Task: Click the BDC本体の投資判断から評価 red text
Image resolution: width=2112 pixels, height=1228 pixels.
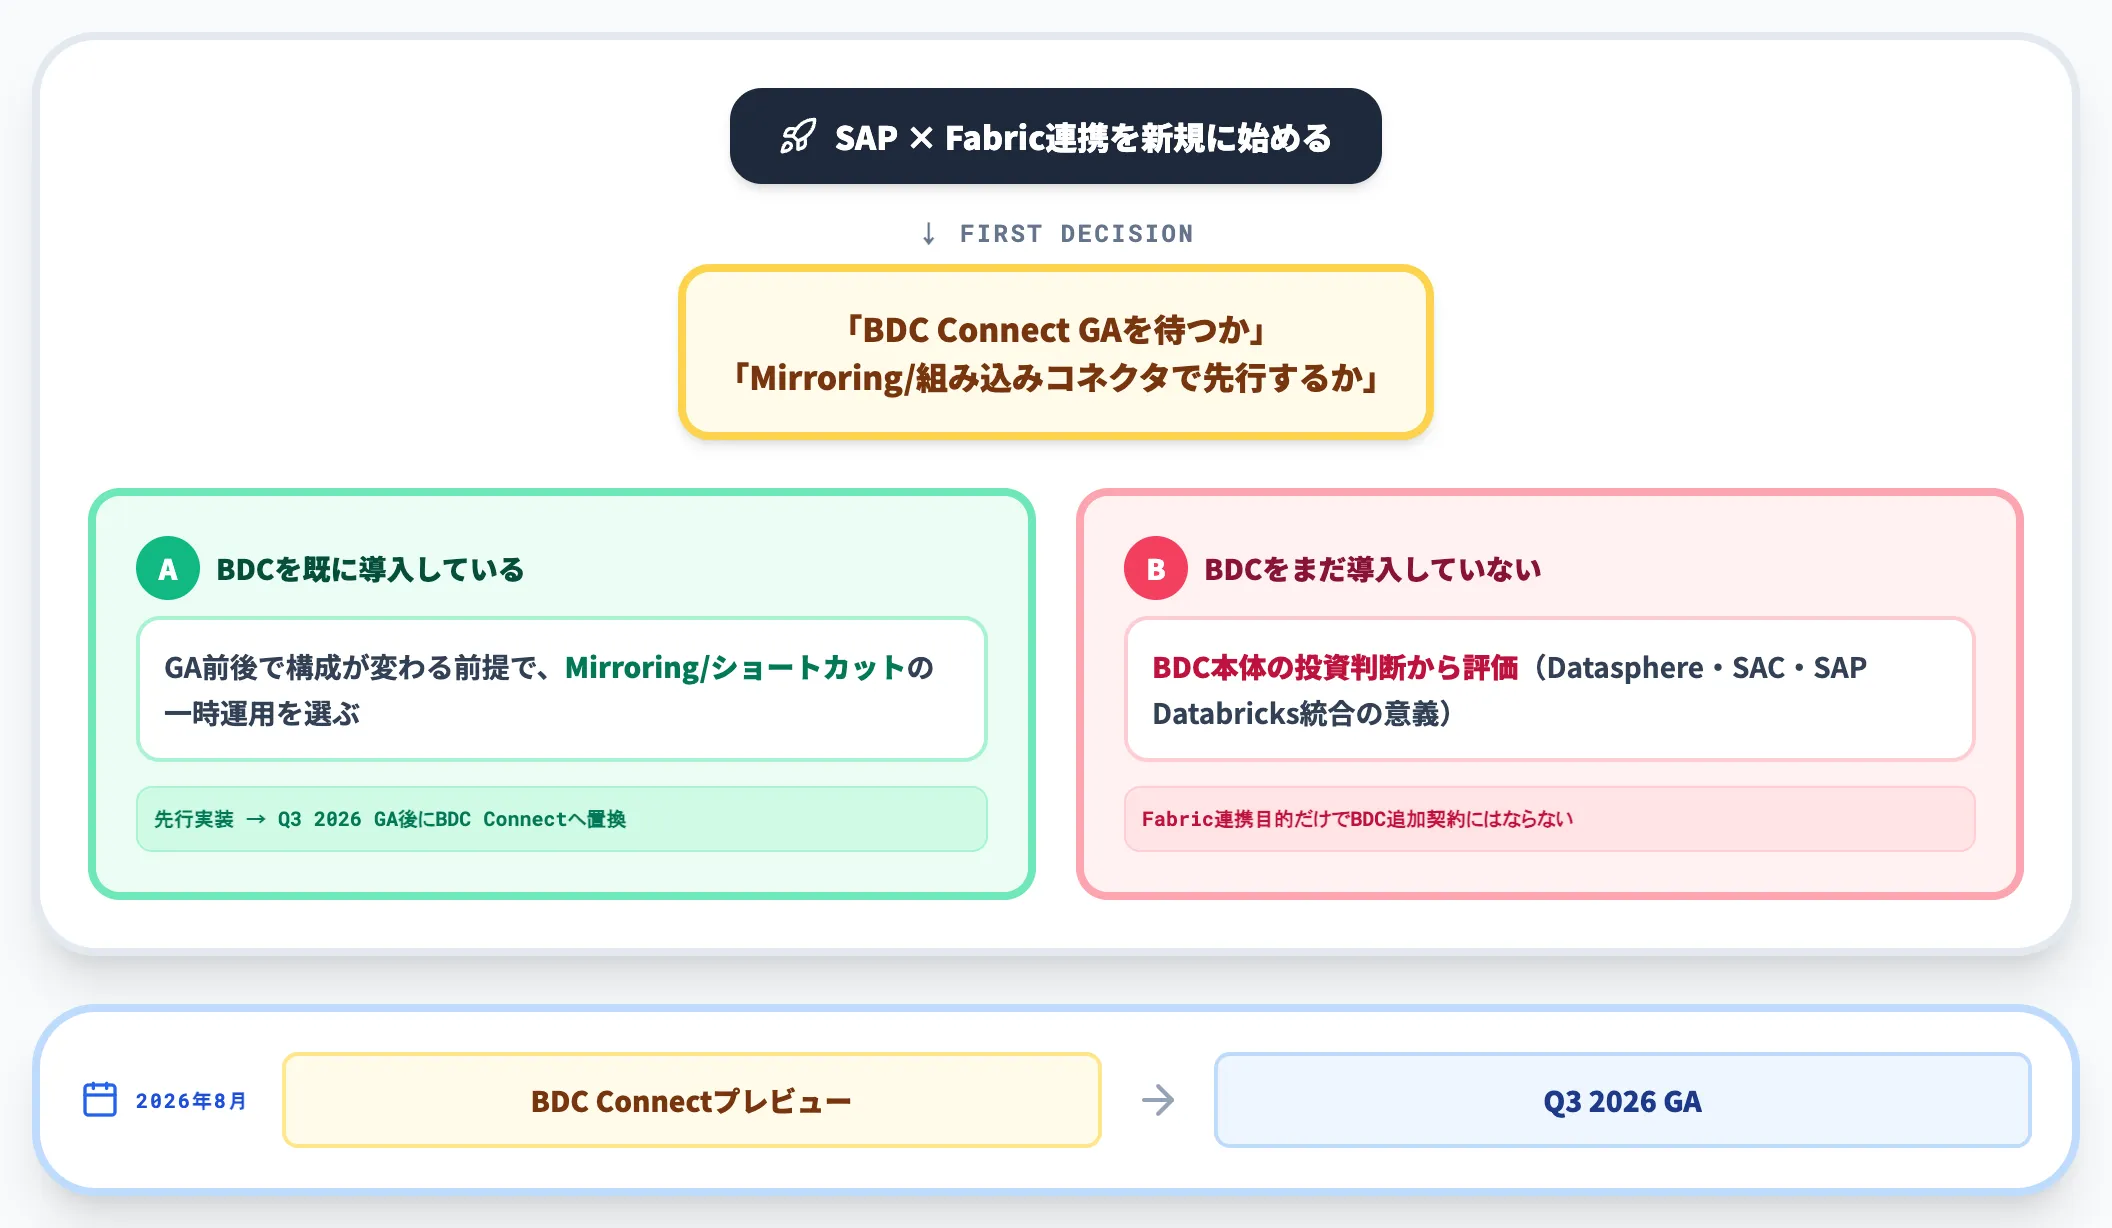Action: pyautogui.click(x=1335, y=667)
